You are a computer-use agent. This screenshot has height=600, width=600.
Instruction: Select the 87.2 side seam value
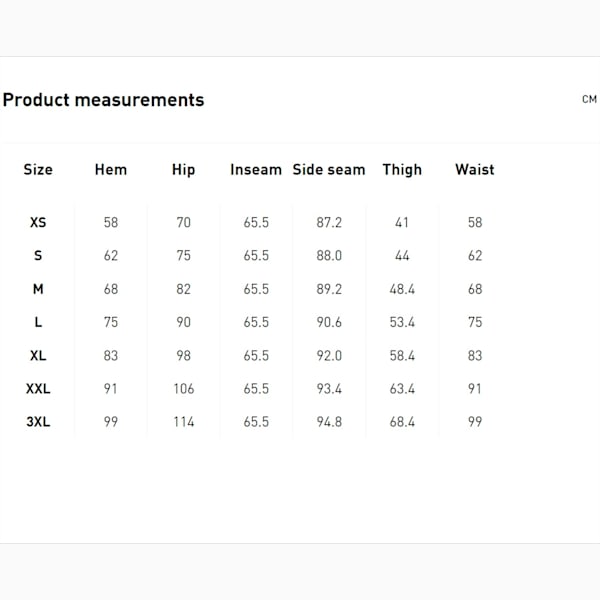pyautogui.click(x=329, y=222)
